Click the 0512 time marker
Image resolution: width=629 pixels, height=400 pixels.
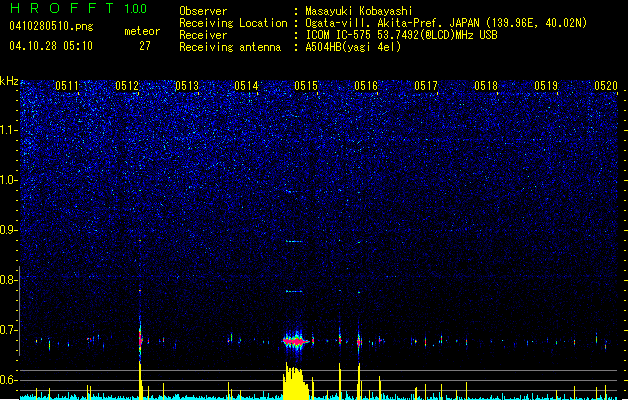(127, 86)
